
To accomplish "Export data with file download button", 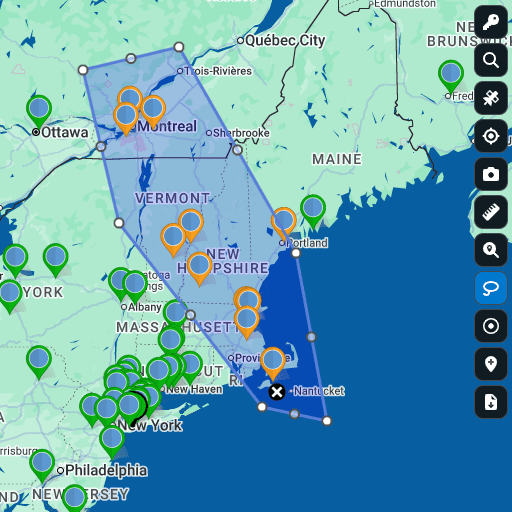I will [x=491, y=402].
